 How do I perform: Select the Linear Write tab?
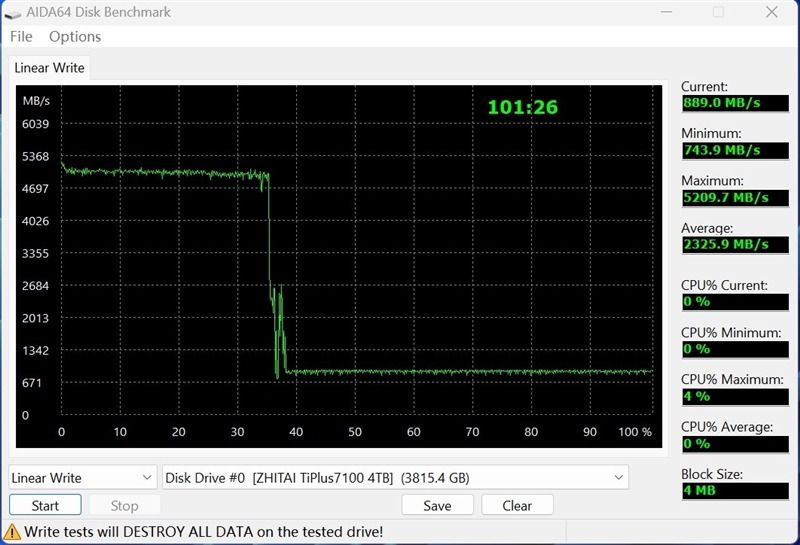pos(49,68)
